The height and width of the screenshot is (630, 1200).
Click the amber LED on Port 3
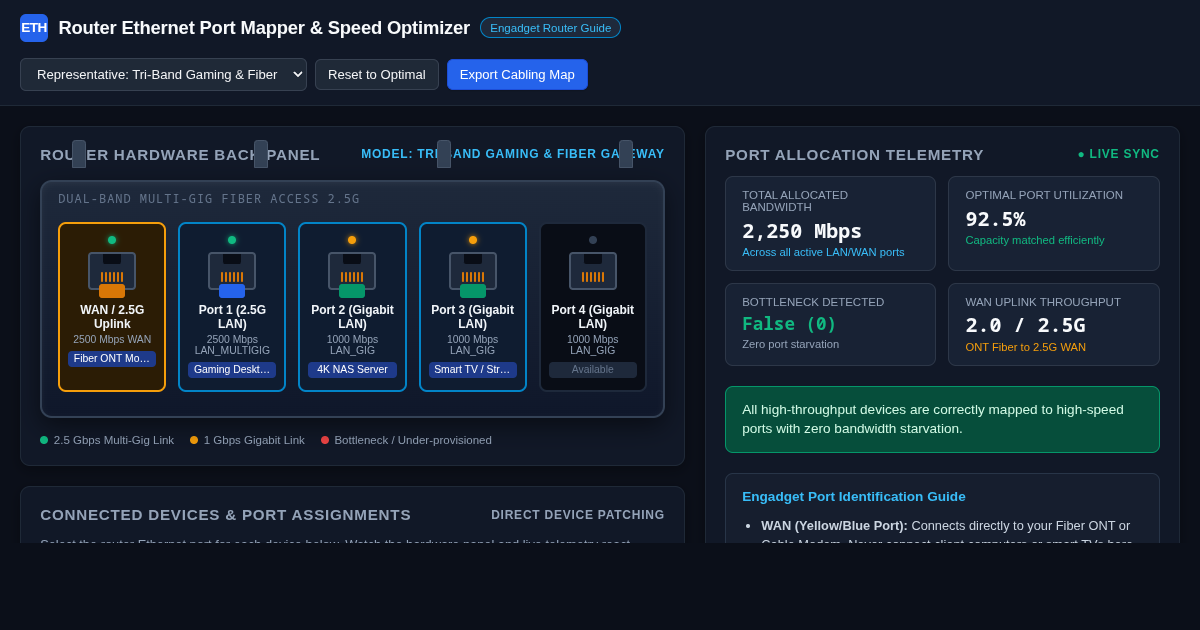473,240
